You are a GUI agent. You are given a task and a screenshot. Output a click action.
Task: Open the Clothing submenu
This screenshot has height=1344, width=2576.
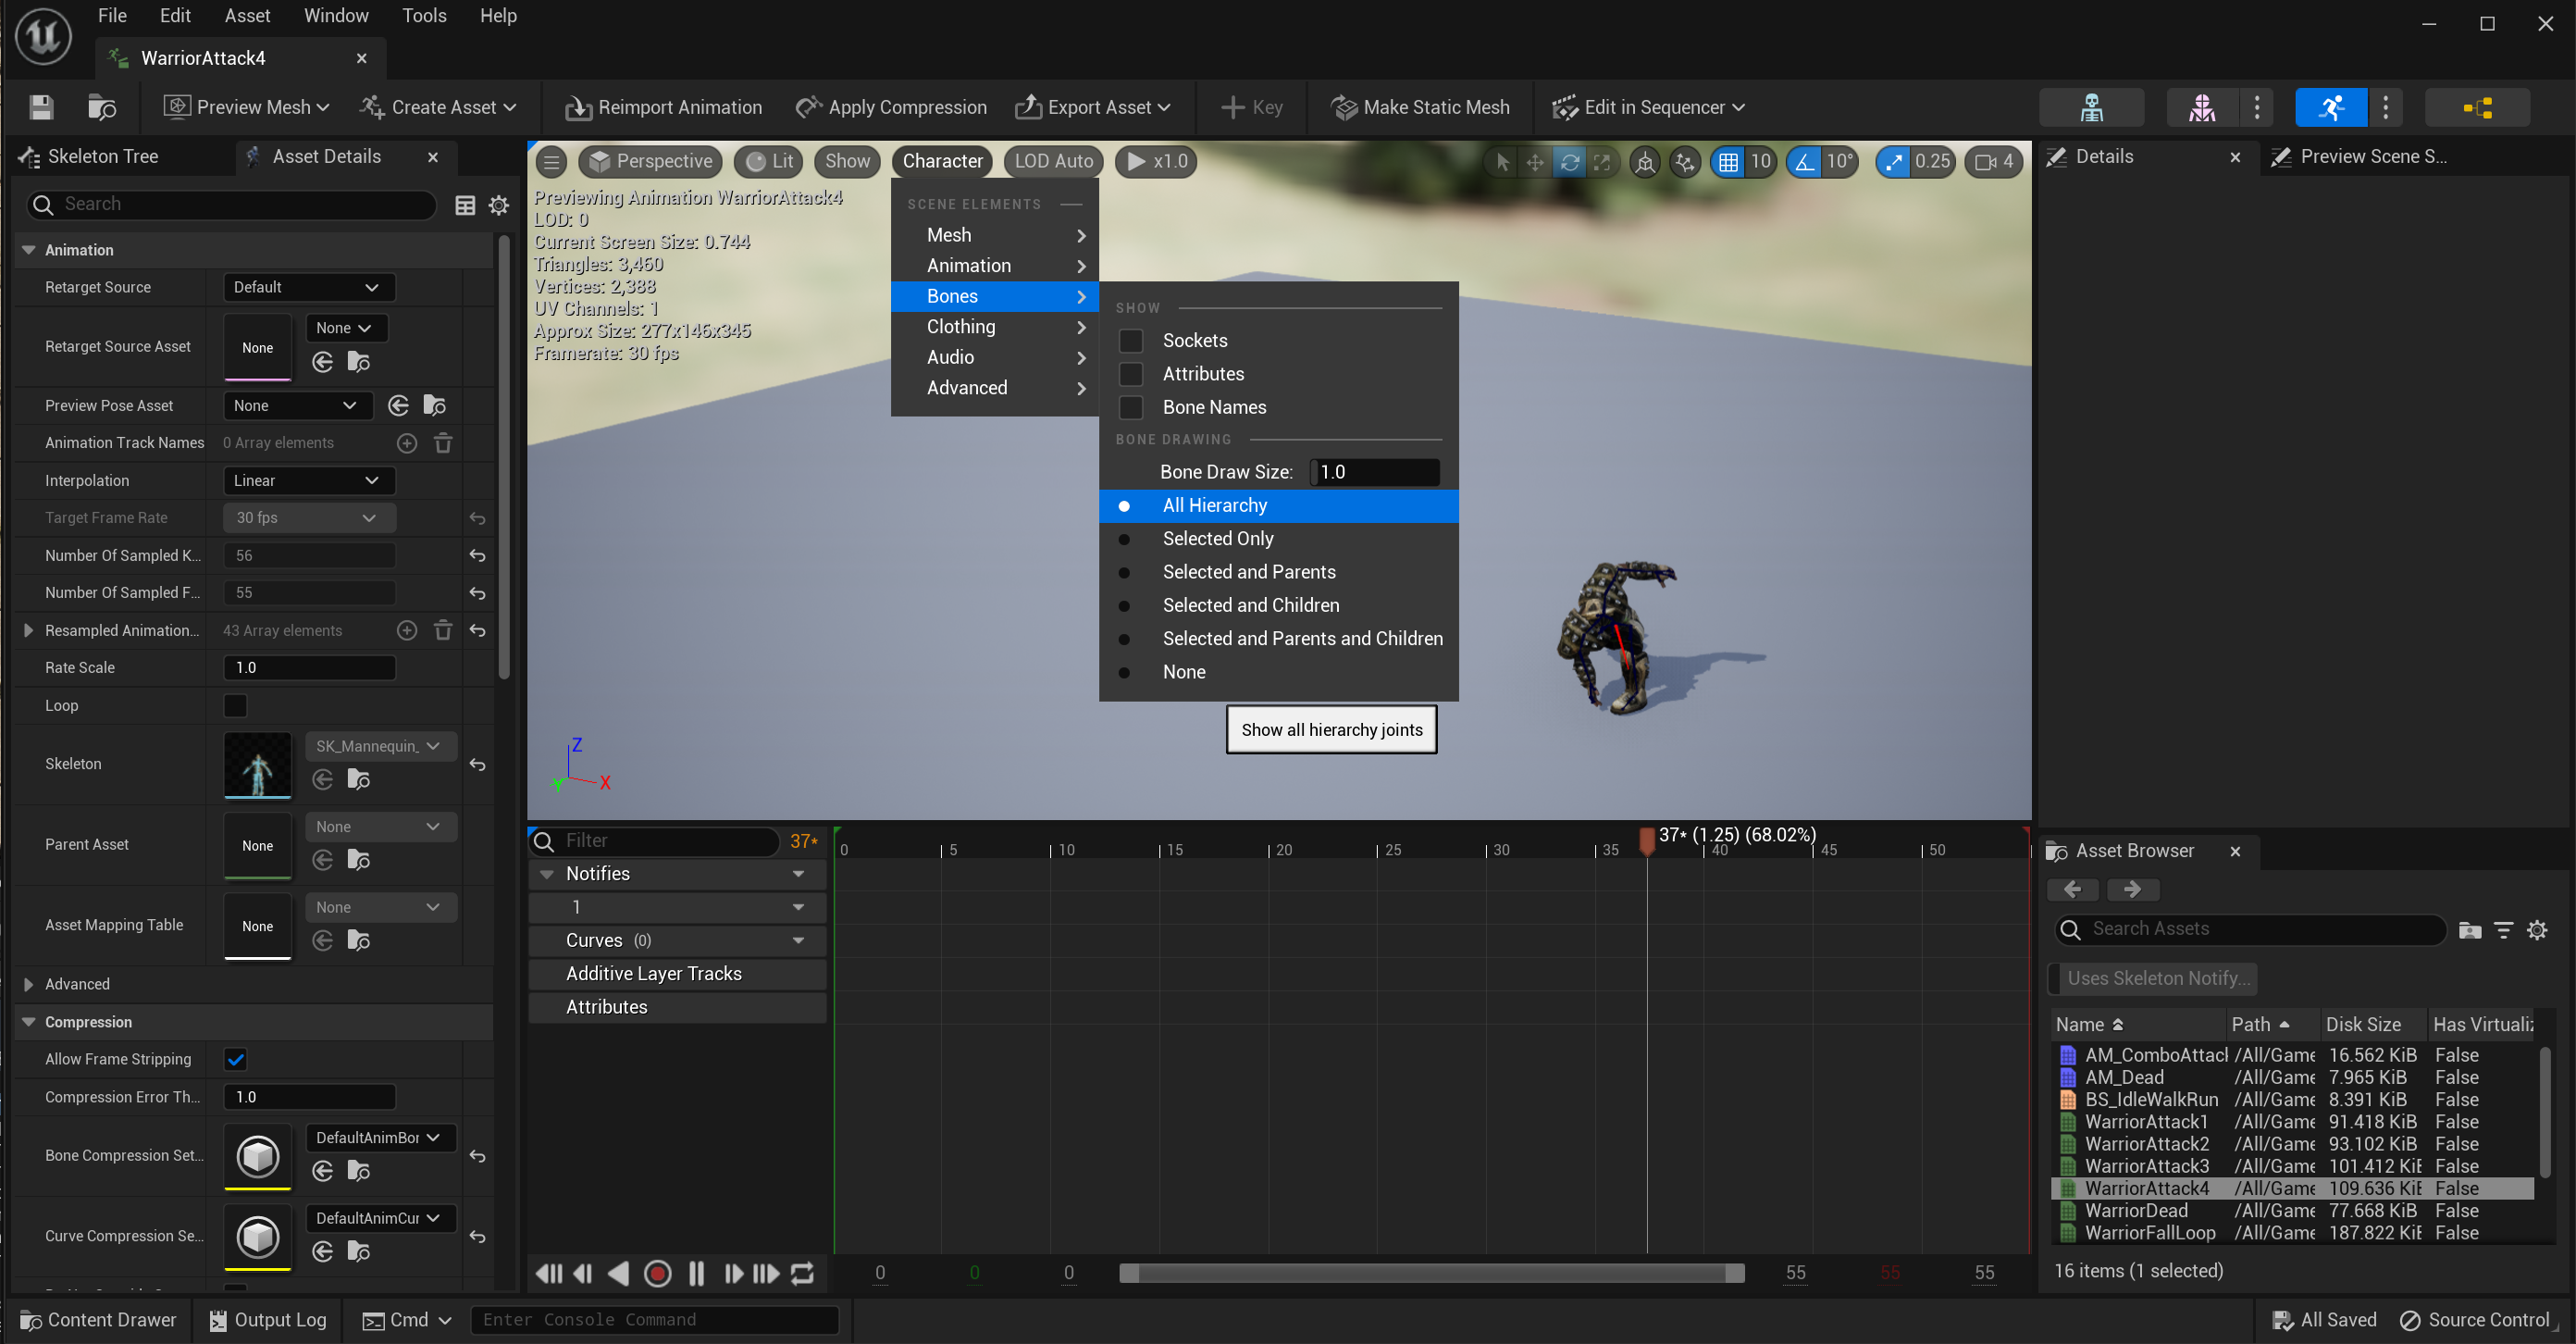point(994,327)
